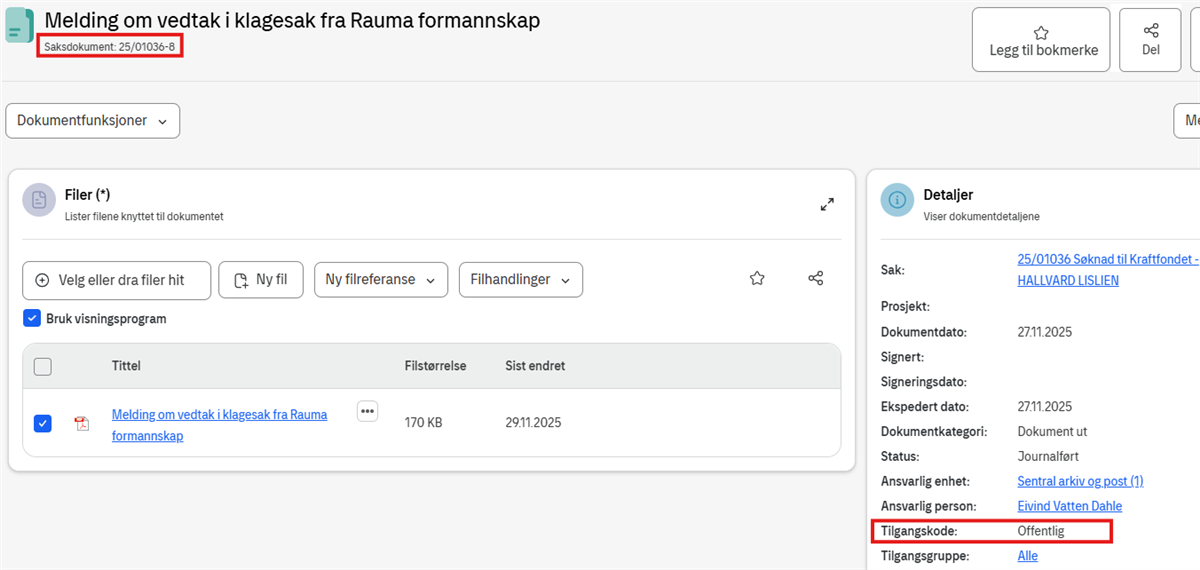Screen dimensions: 1200x570
Task: Click the star icon in the Filer panel
Action: pos(757,279)
